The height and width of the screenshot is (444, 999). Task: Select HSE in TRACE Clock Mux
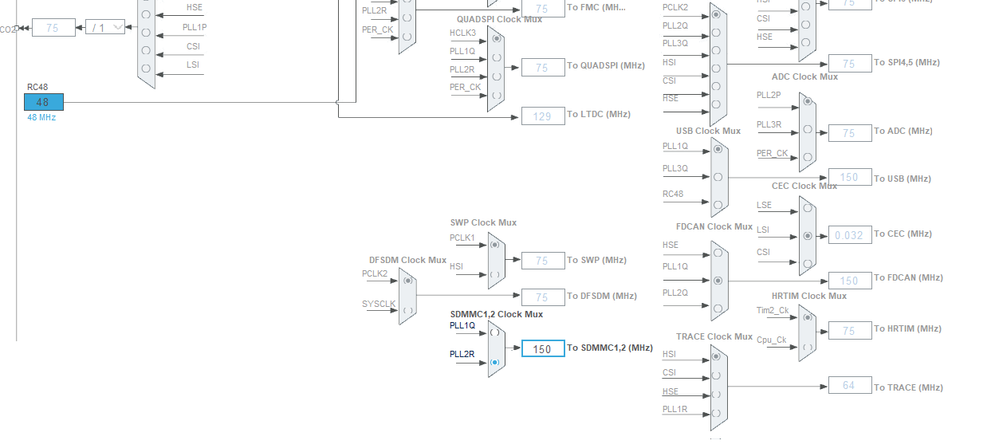[x=718, y=394]
